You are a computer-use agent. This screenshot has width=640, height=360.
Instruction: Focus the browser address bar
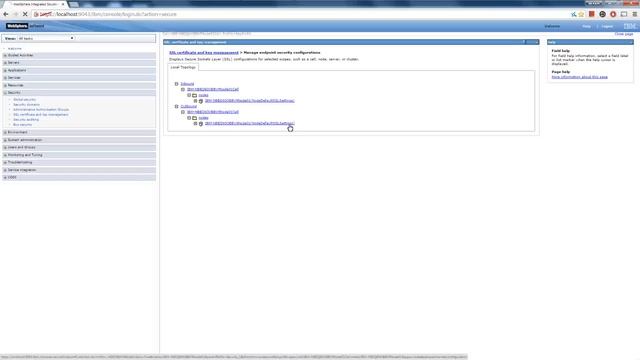pyautogui.click(x=300, y=14)
